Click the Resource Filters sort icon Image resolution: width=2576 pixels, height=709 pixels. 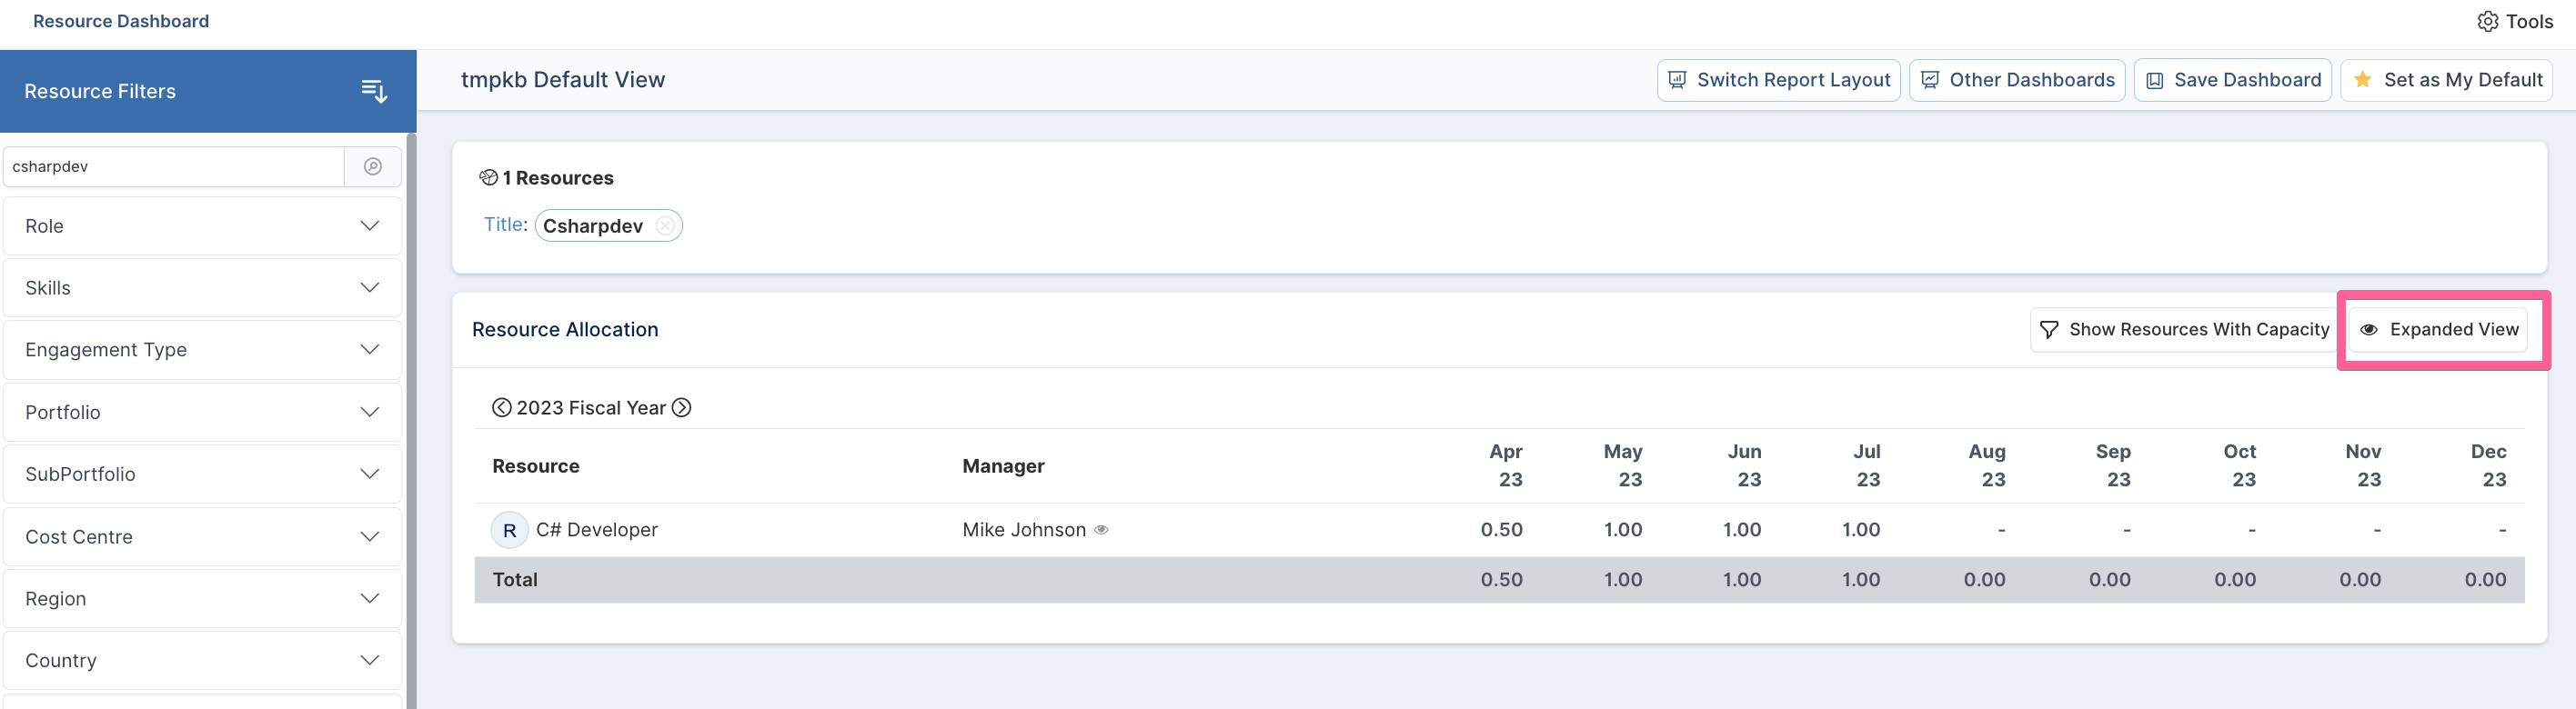coord(374,91)
